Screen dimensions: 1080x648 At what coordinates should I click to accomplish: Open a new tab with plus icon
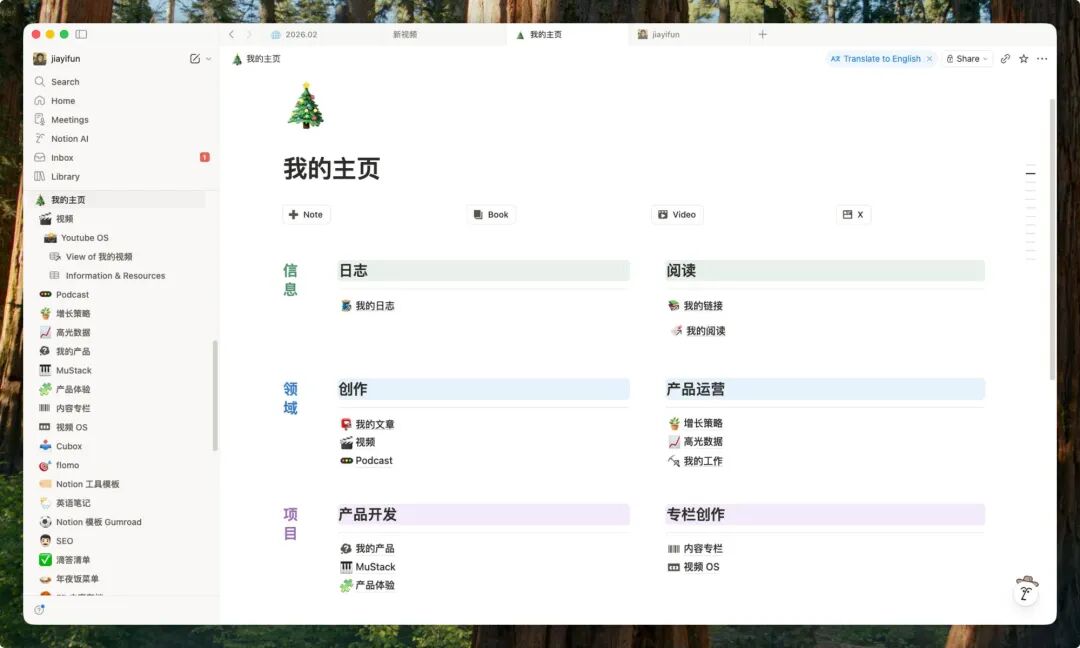(x=762, y=34)
